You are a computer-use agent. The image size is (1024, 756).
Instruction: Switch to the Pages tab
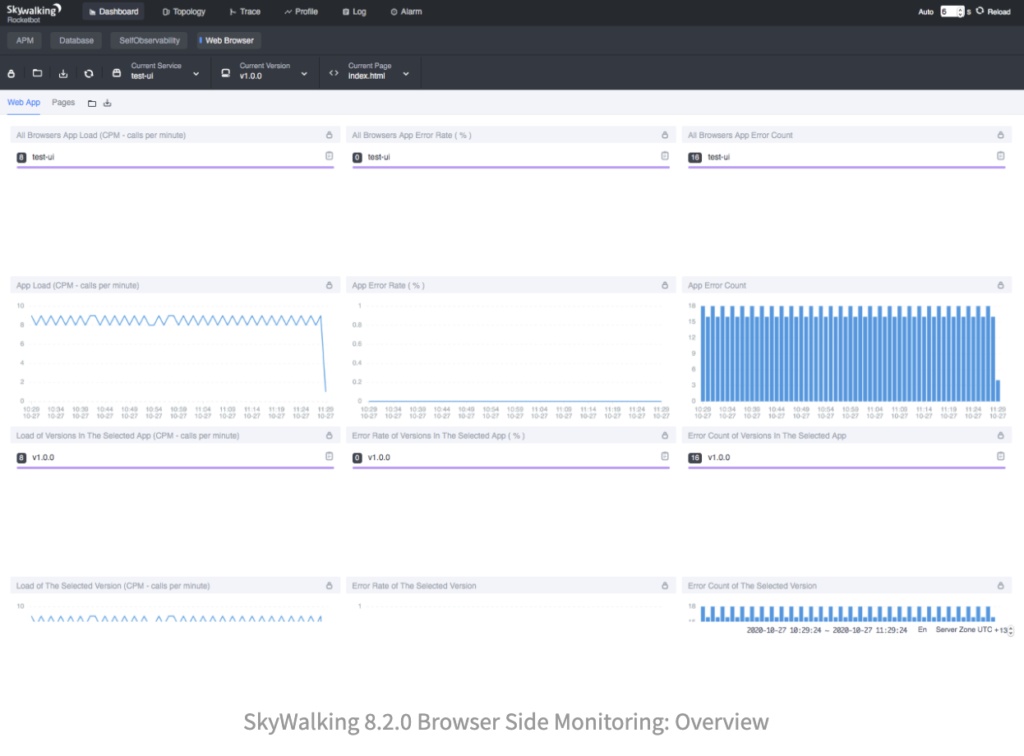pos(63,102)
